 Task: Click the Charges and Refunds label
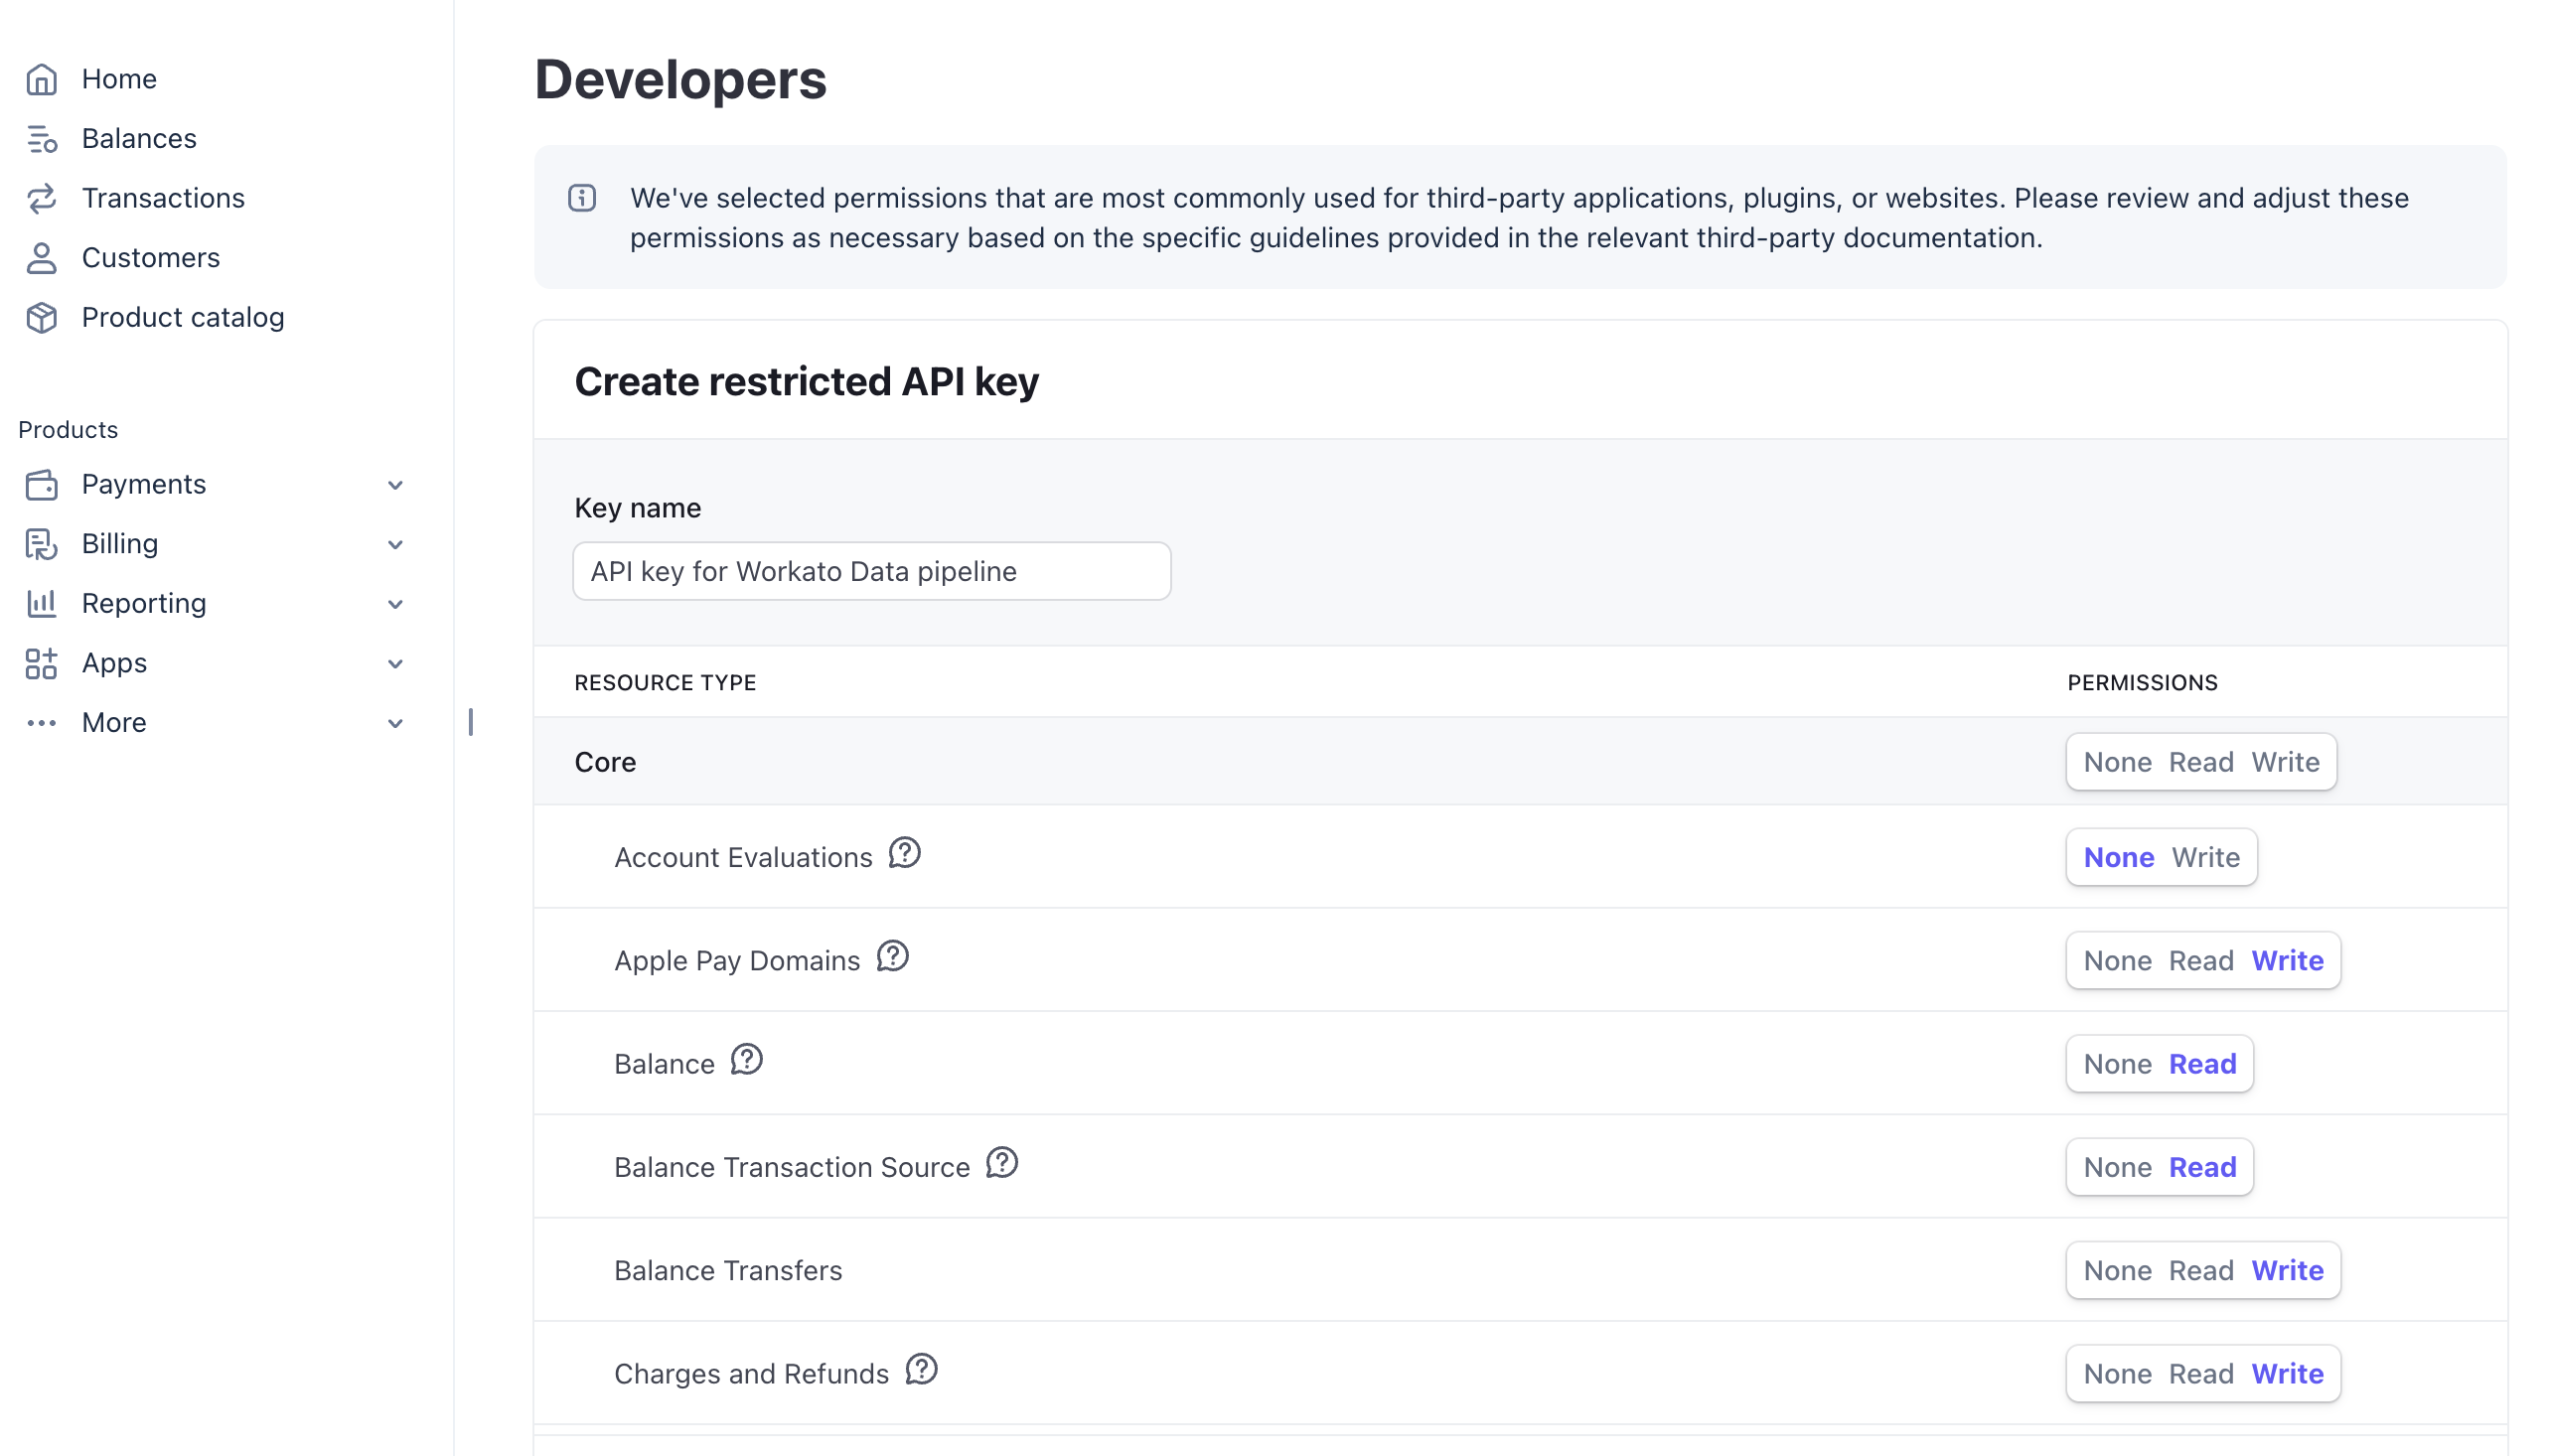coord(751,1373)
